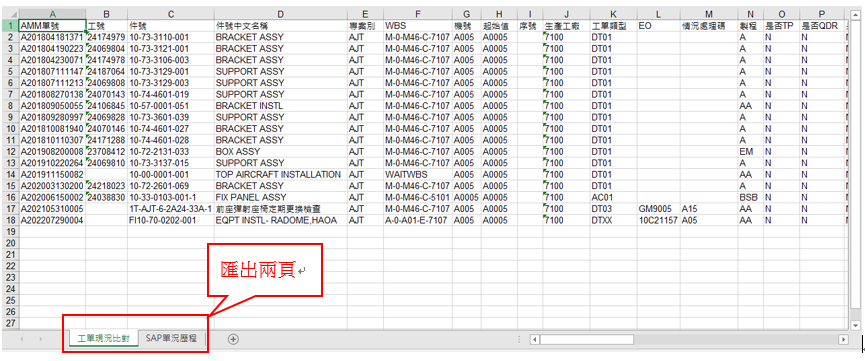
Task: Select cell with 工號 24174979
Action: click(x=106, y=37)
